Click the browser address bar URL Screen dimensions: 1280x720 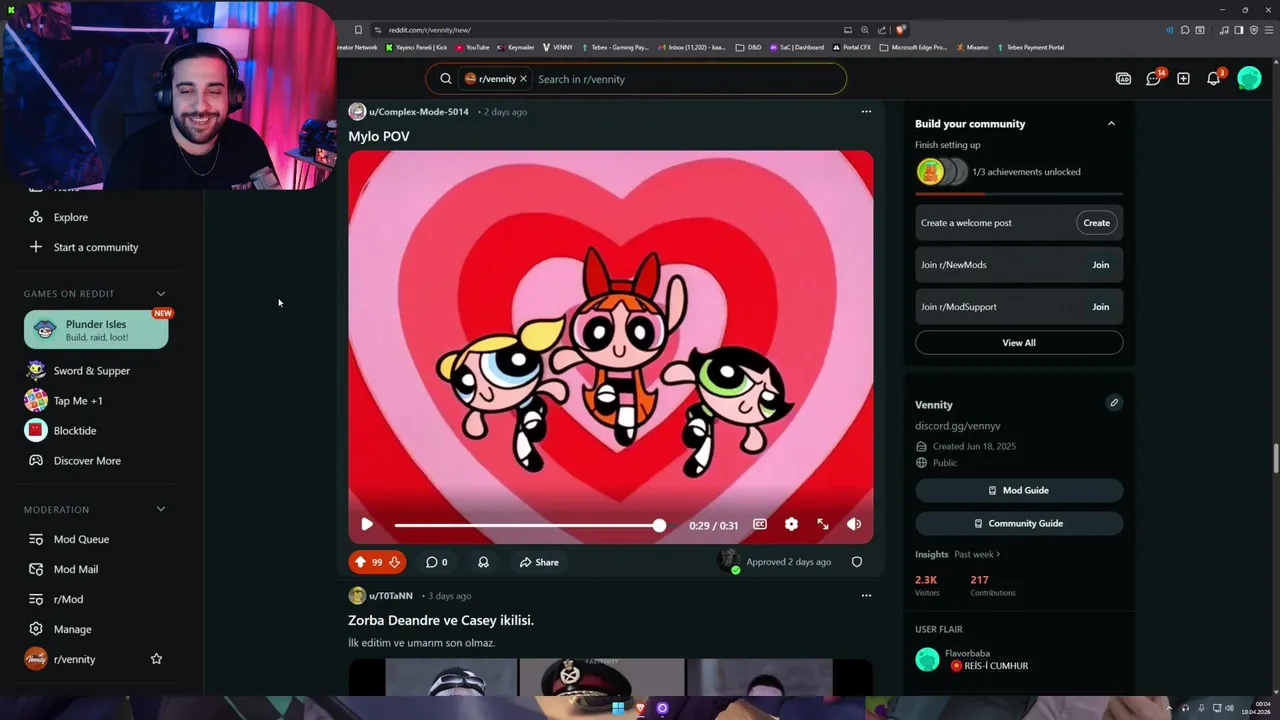point(429,30)
